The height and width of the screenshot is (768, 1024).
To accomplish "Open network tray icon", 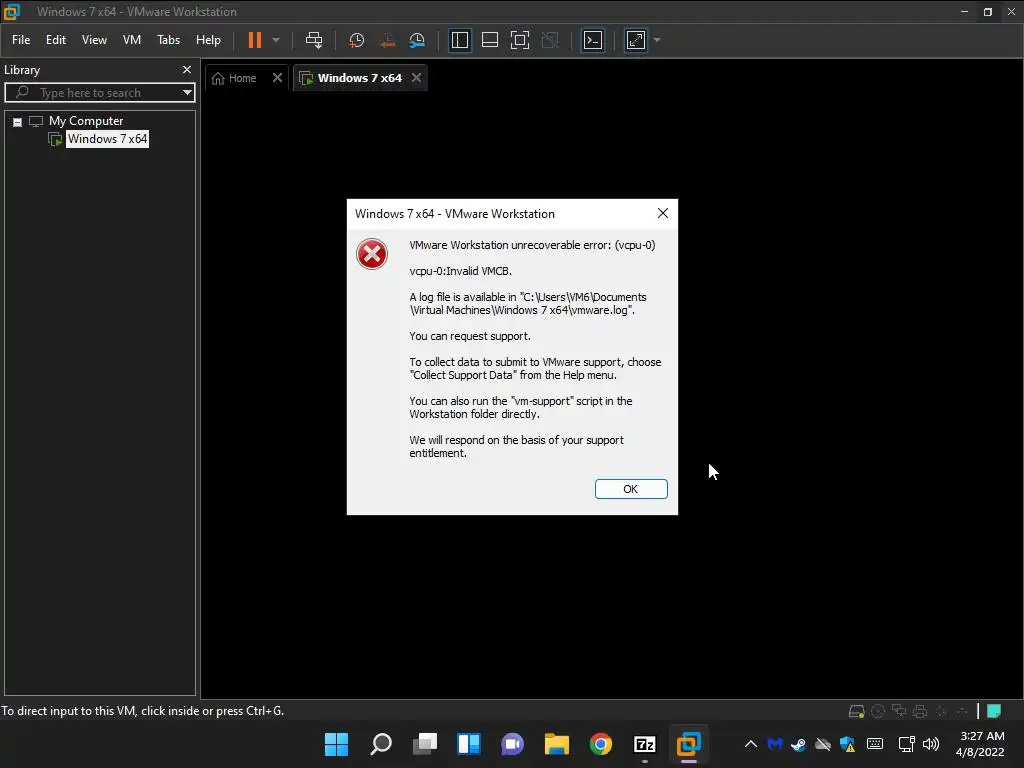I will 906,744.
